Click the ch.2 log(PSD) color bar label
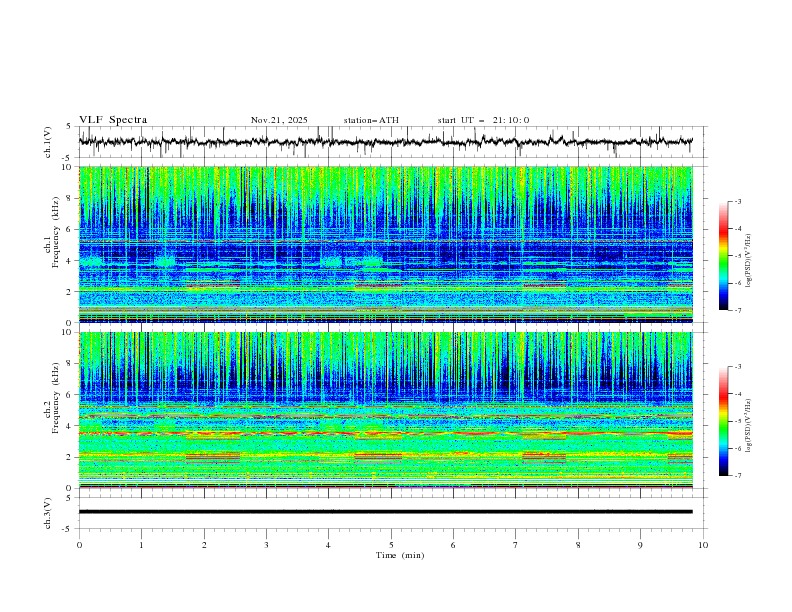Viewport: 792px width, 612px height. [x=748, y=425]
